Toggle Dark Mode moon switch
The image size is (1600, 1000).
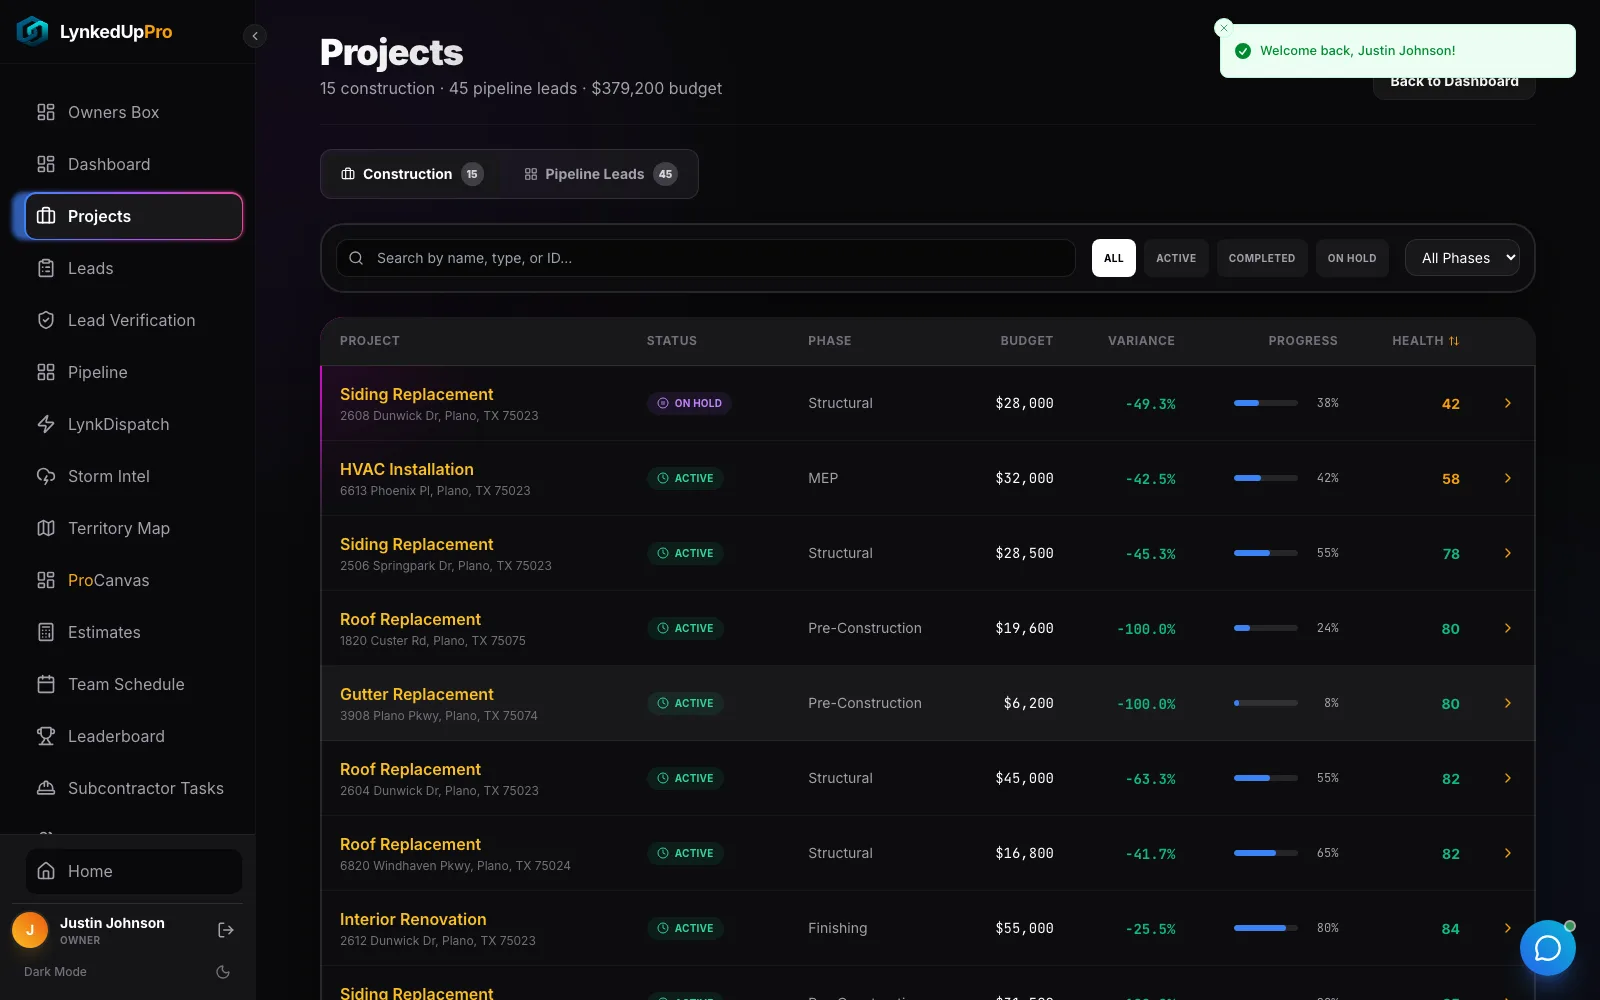(223, 972)
